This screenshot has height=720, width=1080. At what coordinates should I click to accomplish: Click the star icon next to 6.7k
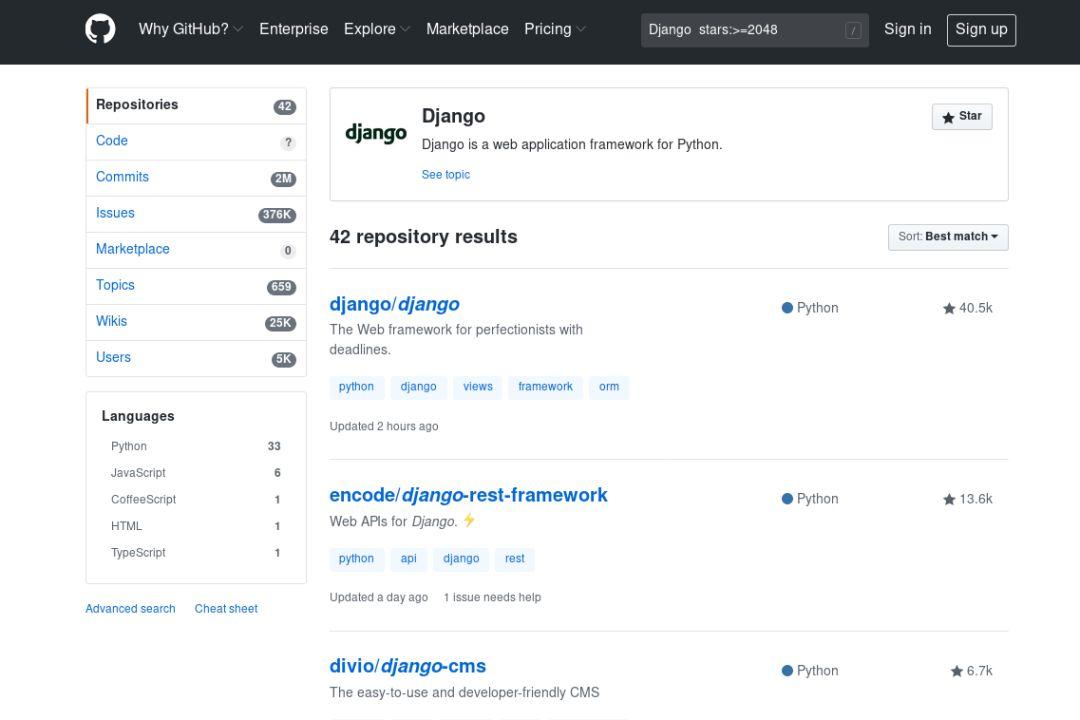[957, 670]
